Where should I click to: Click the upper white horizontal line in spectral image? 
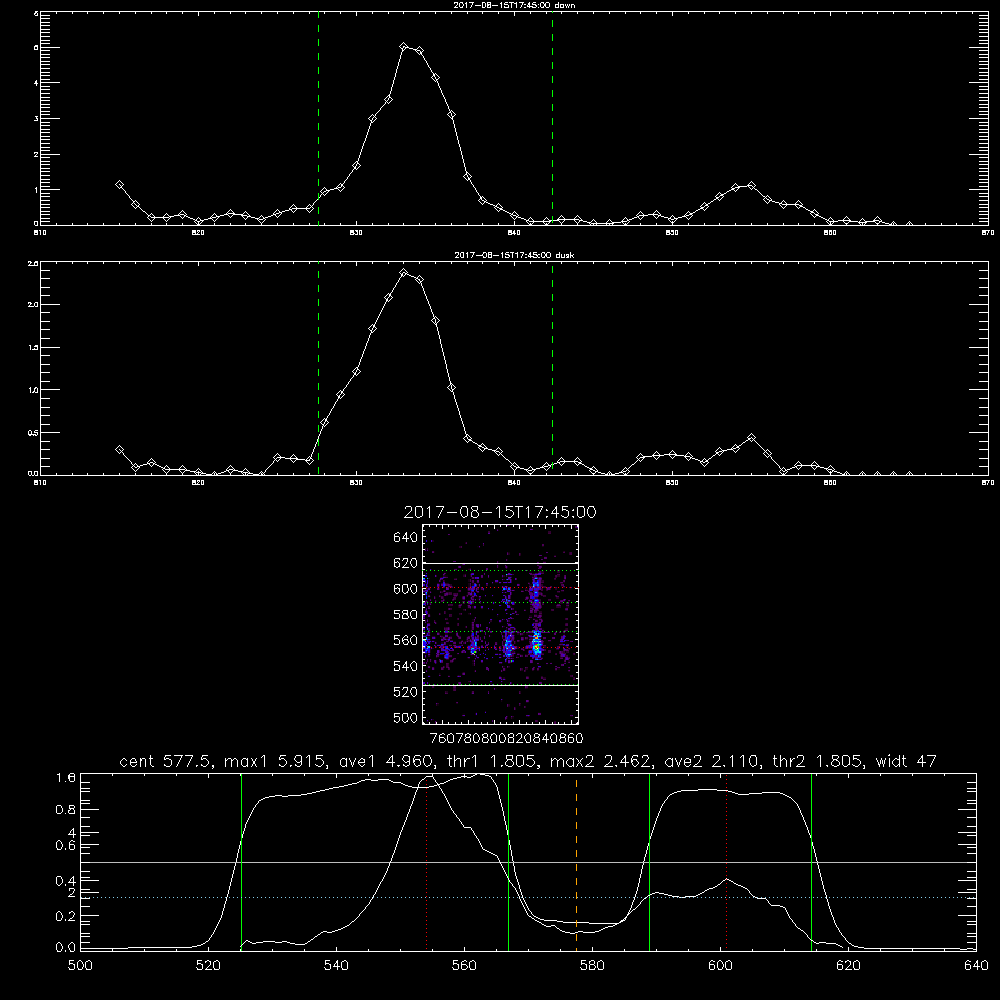click(x=501, y=563)
